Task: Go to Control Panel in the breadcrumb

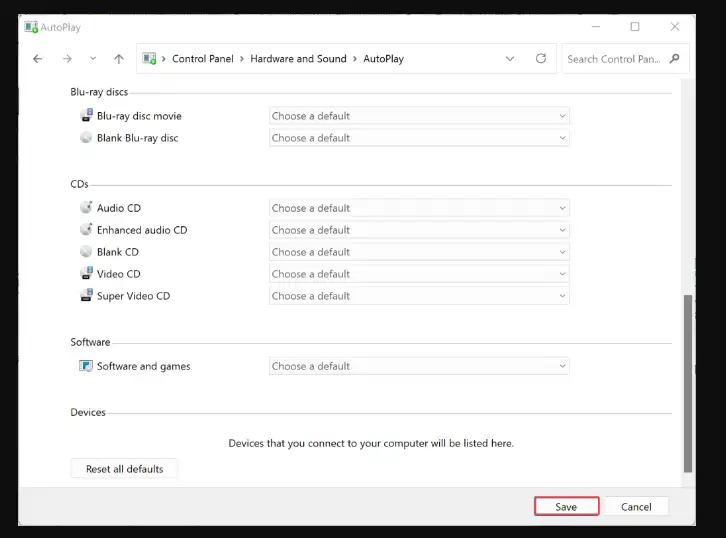Action: pyautogui.click(x=203, y=59)
